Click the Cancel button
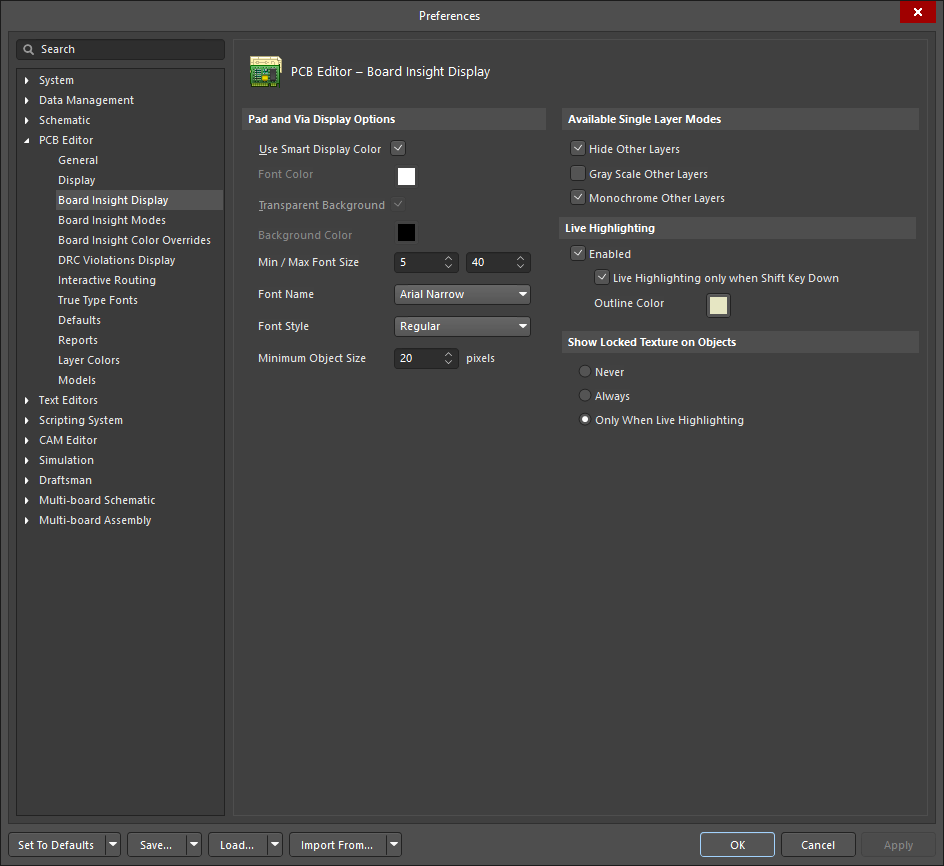Screen dimensions: 944x866 (818, 844)
